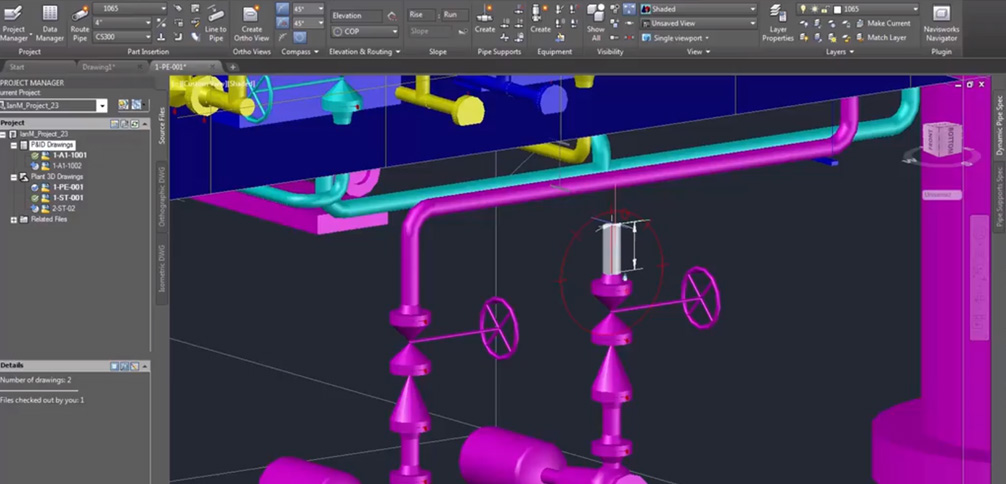Collapse the Plant 3D Drawings node
The width and height of the screenshot is (1006, 484).
14,177
